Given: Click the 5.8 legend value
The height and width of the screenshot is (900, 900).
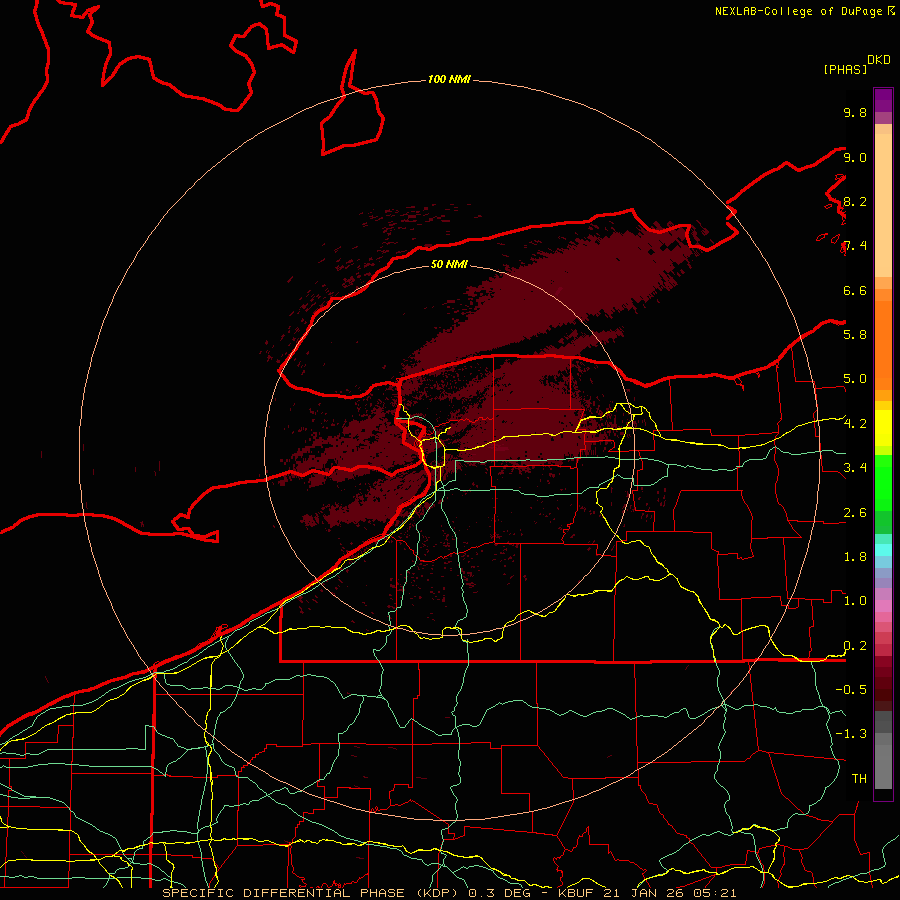Looking at the screenshot, I should (855, 335).
